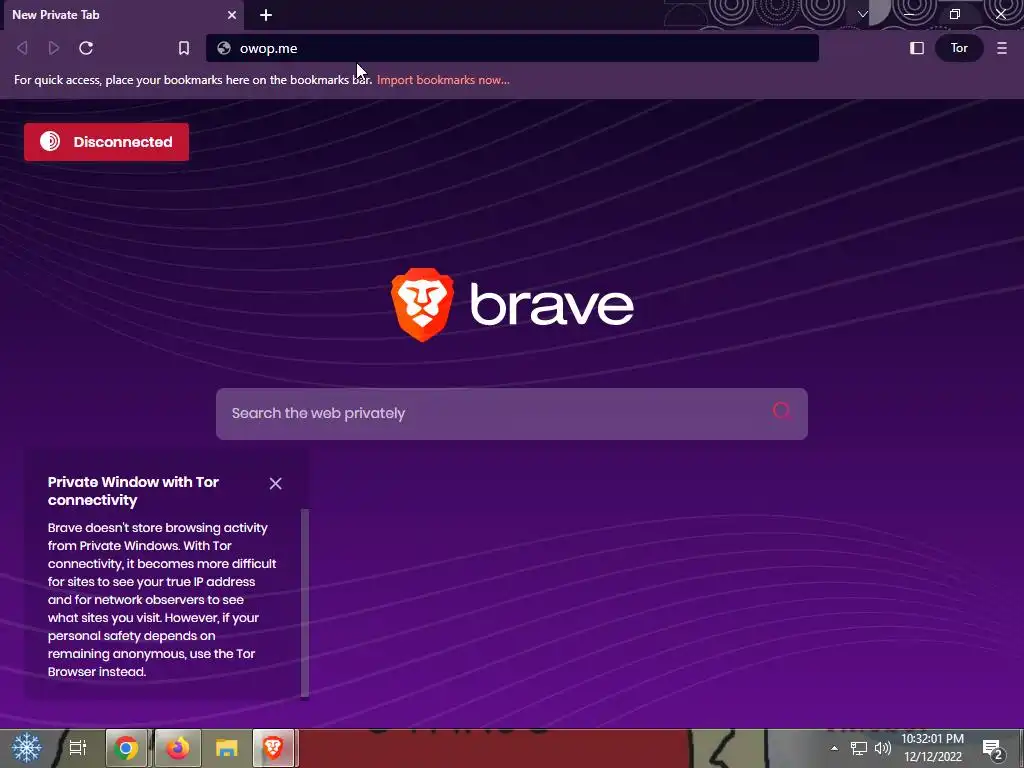Image resolution: width=1024 pixels, height=768 pixels.
Task: Click the info card scrollbar
Action: (x=304, y=603)
